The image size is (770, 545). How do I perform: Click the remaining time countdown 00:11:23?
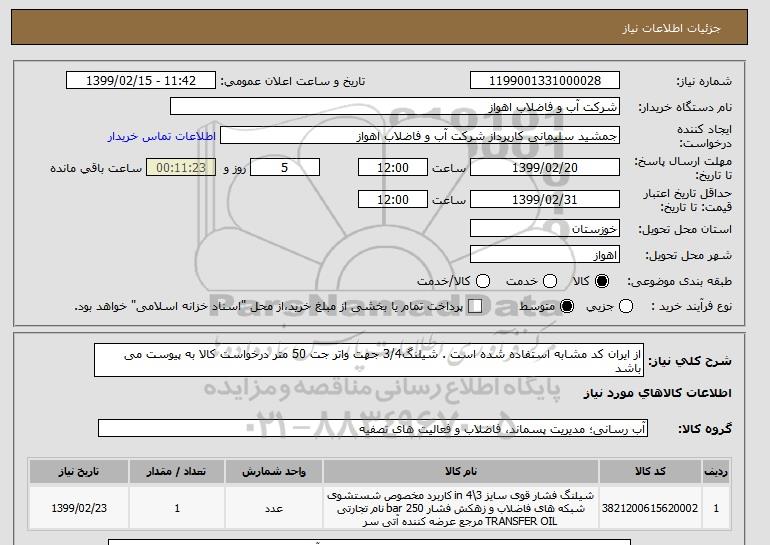point(181,167)
